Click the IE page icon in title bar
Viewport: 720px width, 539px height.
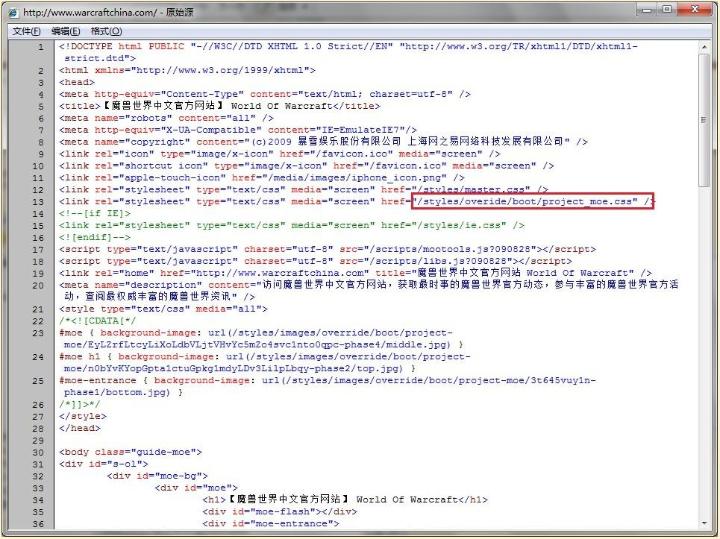13,12
